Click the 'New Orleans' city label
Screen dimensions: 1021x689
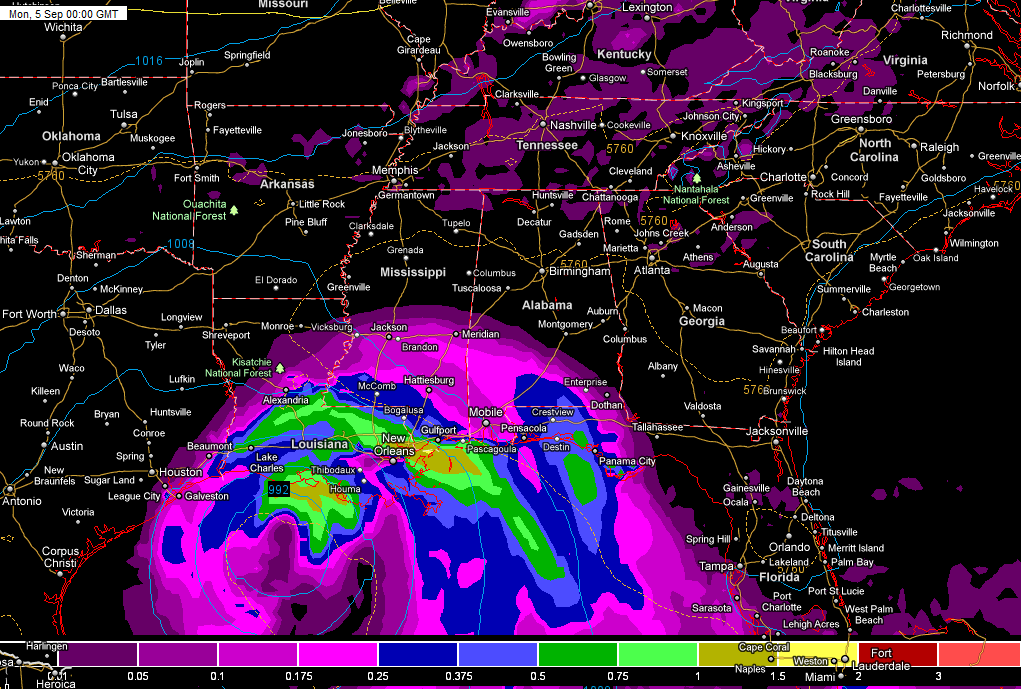[394, 444]
